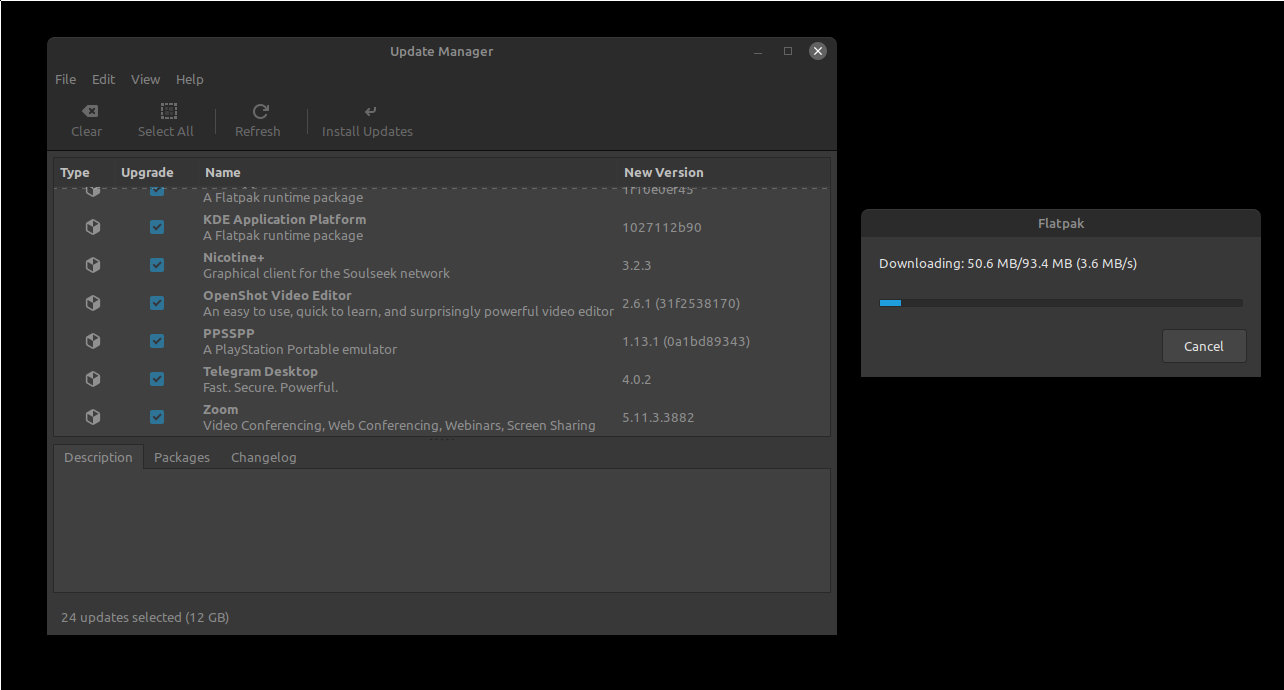Click the package icon for Telegram Desktop
Viewport: 1284px width, 690px height.
tap(93, 379)
